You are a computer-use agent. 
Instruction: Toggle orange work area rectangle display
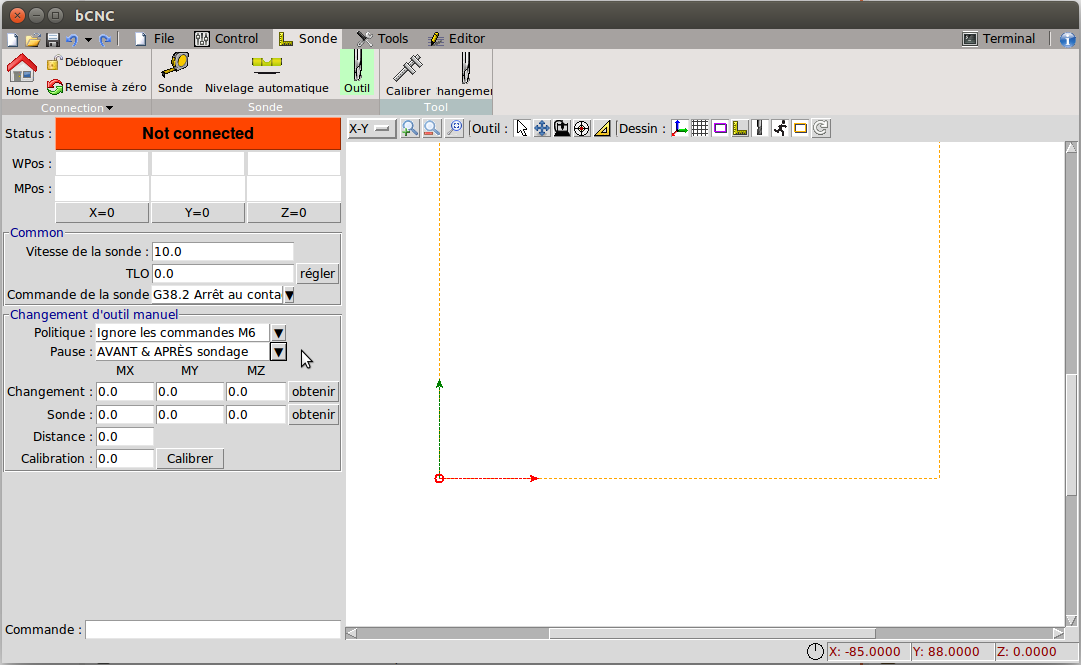coord(800,128)
